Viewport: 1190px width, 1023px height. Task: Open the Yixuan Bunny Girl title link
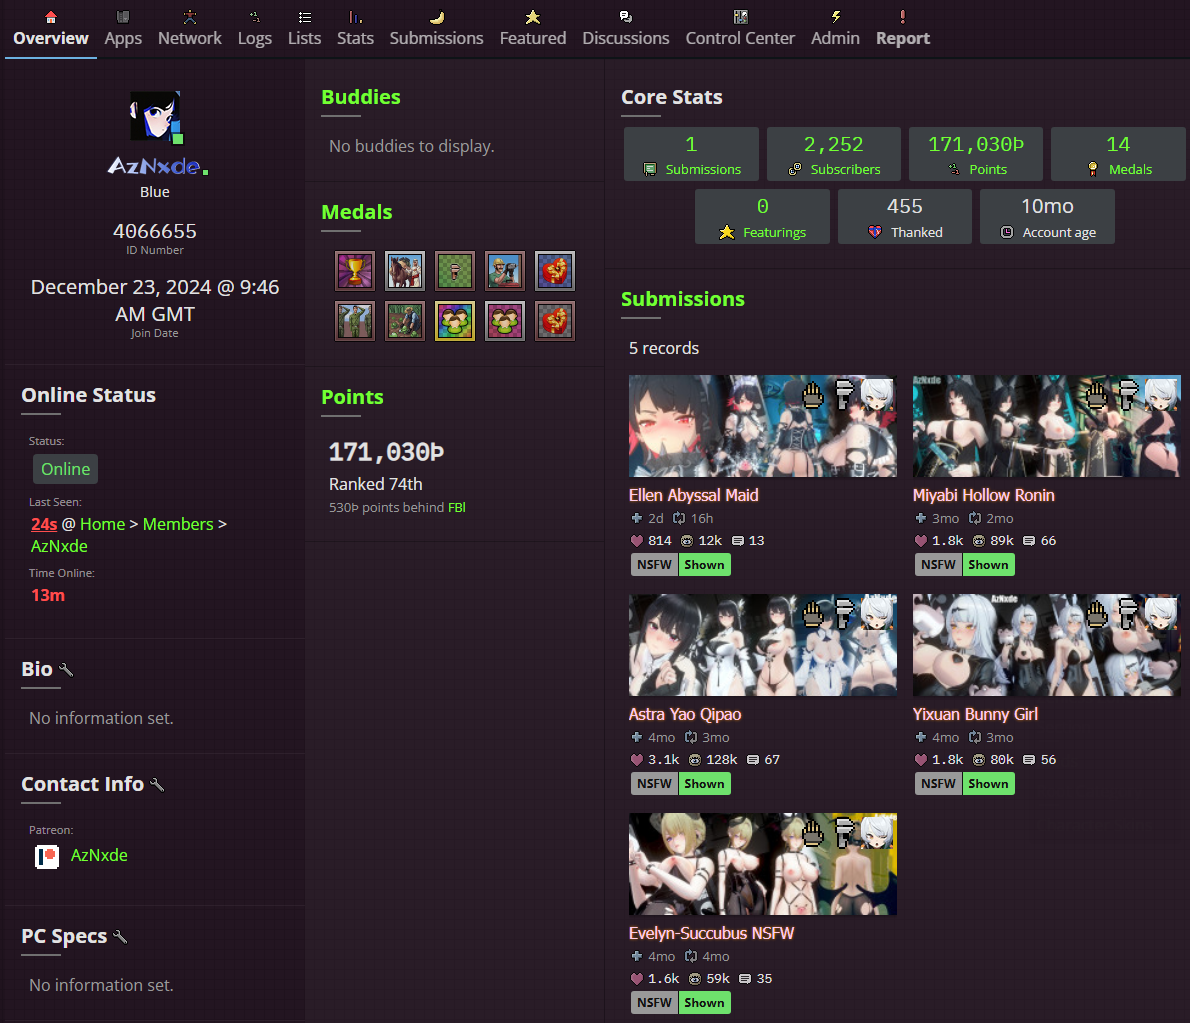[975, 715]
